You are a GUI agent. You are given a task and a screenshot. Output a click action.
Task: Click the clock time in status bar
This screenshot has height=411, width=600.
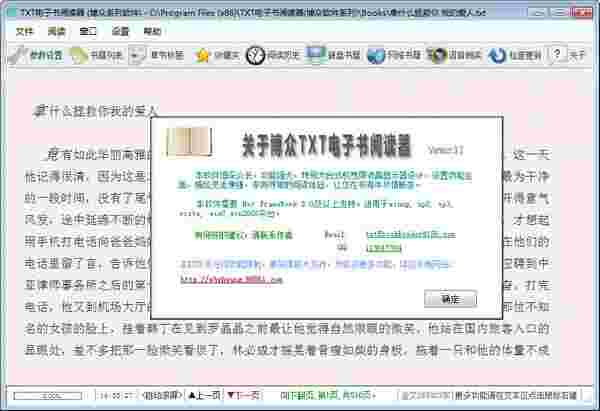(116, 396)
